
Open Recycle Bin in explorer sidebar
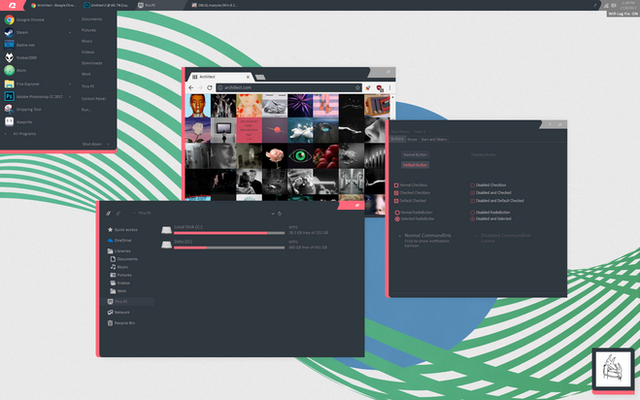[x=121, y=323]
